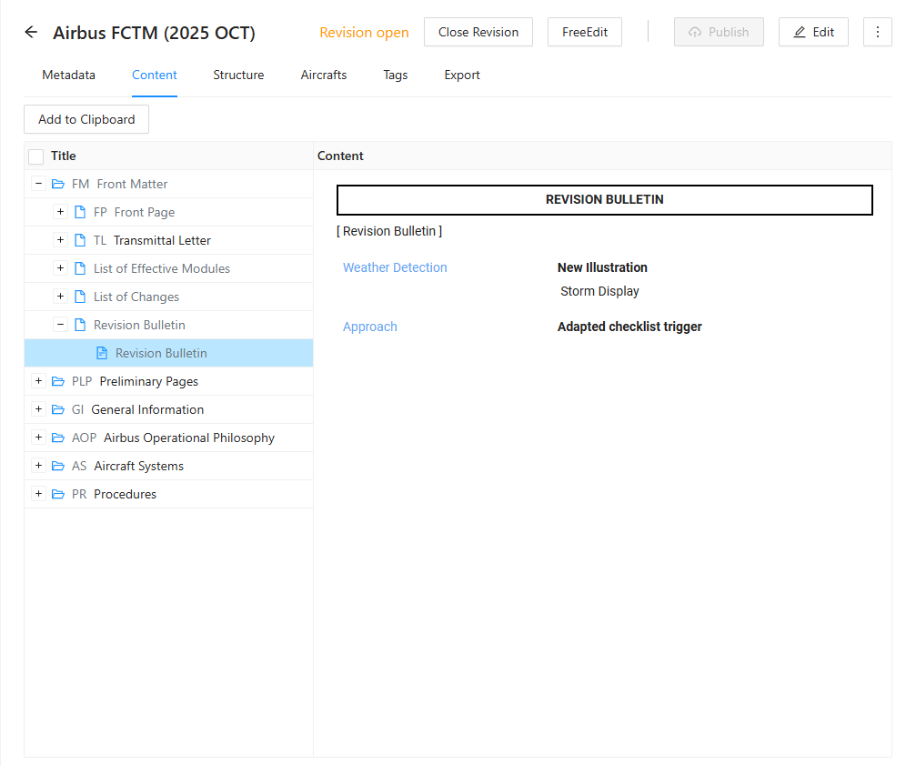Click the REVISION BULLETIN heading box
Image resolution: width=906 pixels, height=768 pixels.
[x=604, y=200]
